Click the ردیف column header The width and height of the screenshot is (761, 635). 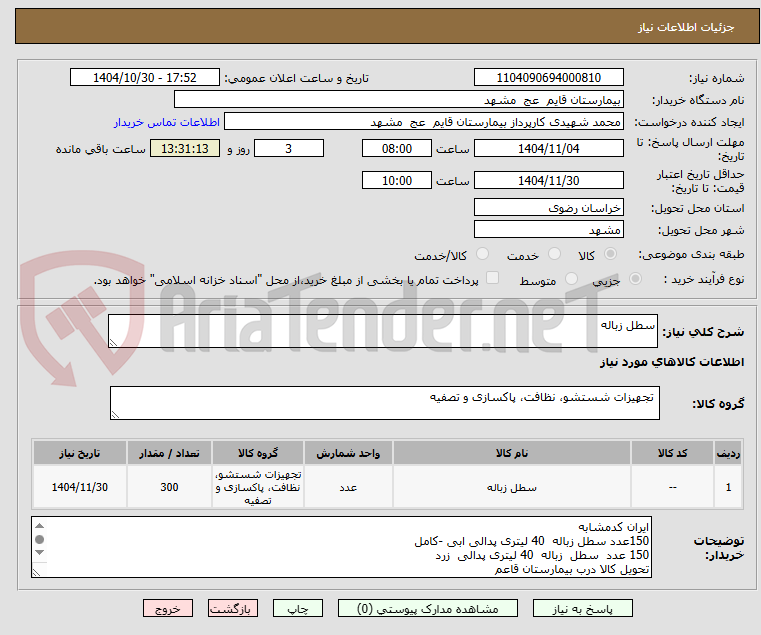pos(728,453)
